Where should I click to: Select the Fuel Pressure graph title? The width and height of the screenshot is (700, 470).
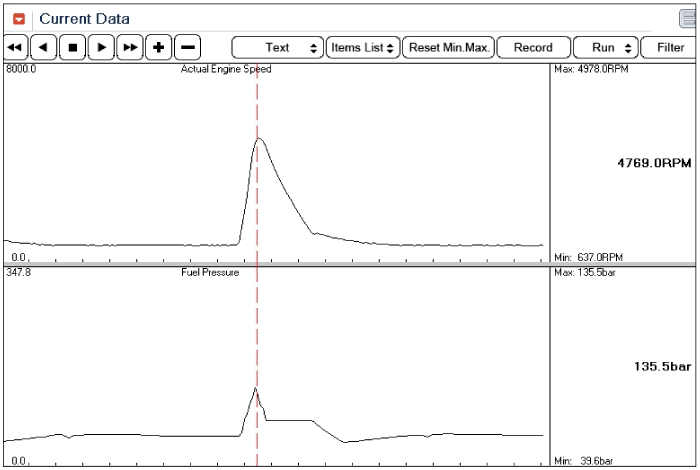coord(210,272)
